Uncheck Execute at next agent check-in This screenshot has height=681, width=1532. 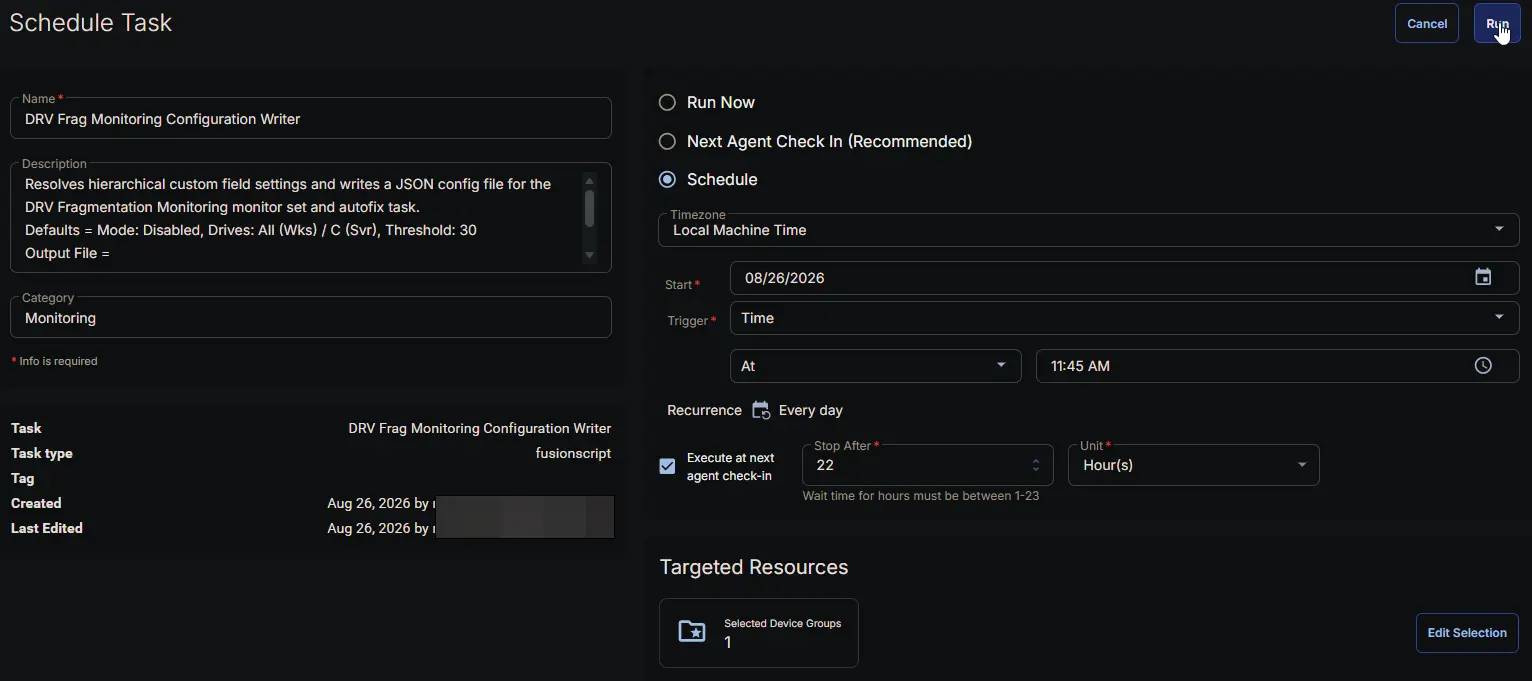point(667,466)
